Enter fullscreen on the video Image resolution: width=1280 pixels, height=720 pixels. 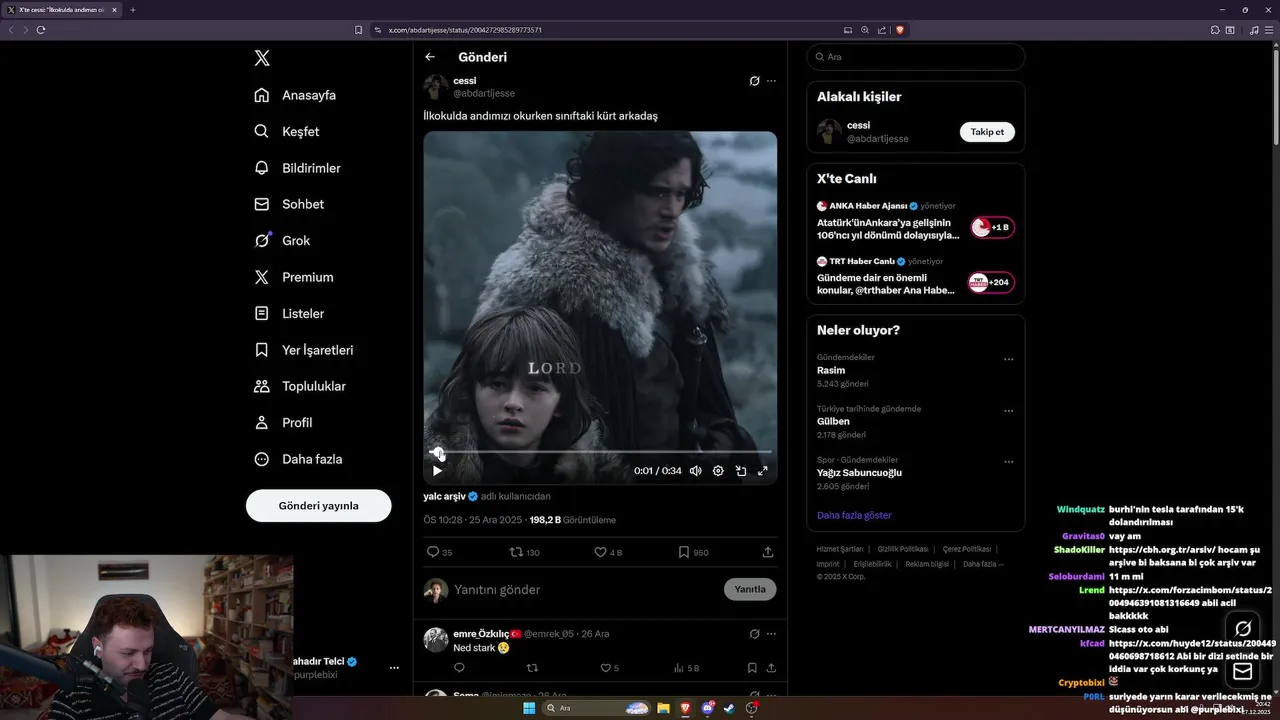coord(763,471)
